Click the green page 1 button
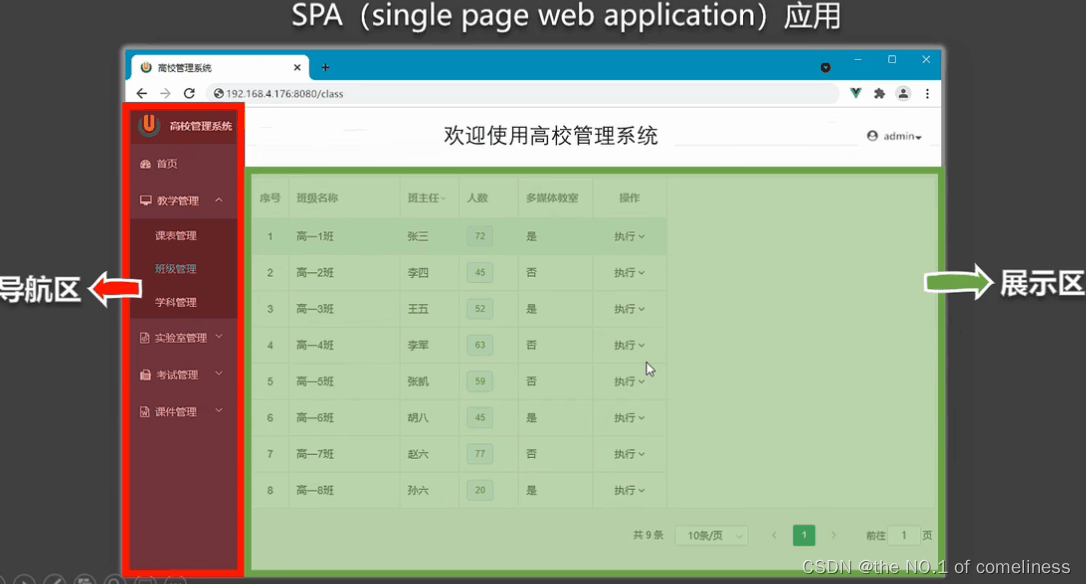 (x=804, y=535)
